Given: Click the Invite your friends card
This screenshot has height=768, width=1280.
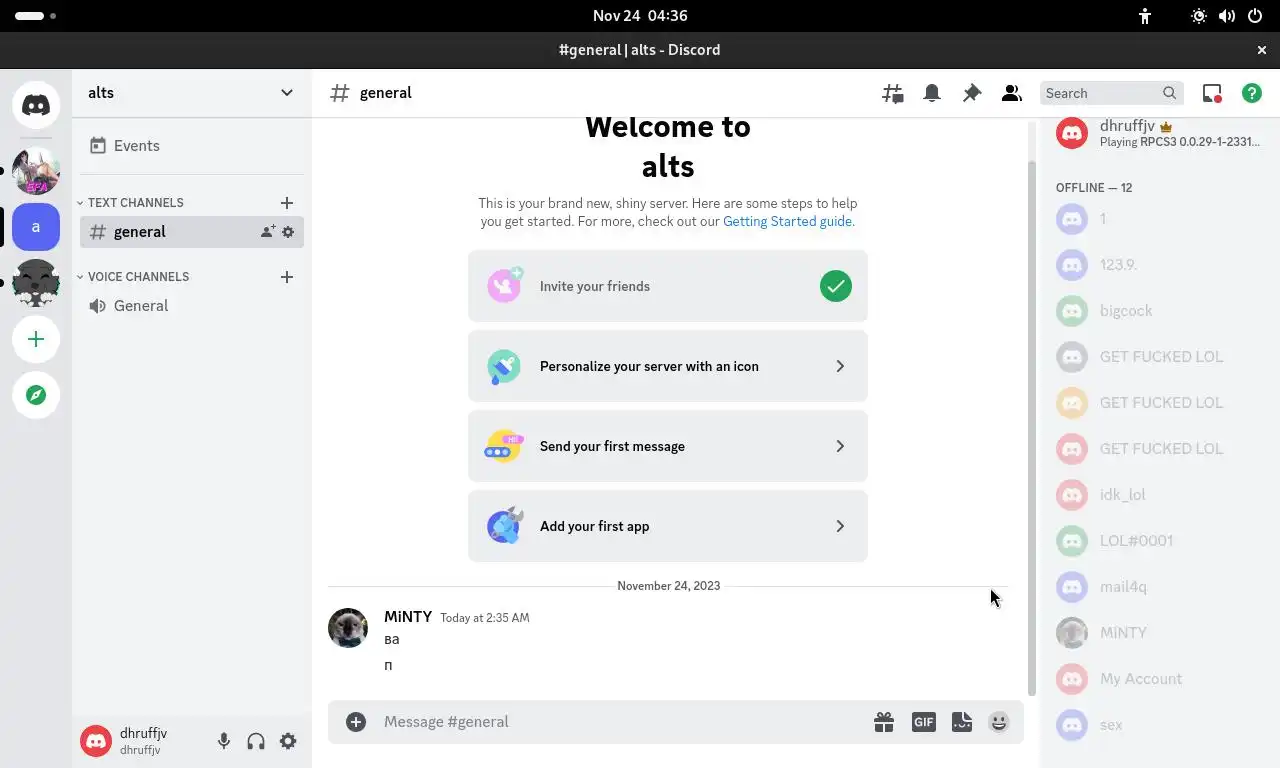Looking at the screenshot, I should 668,286.
